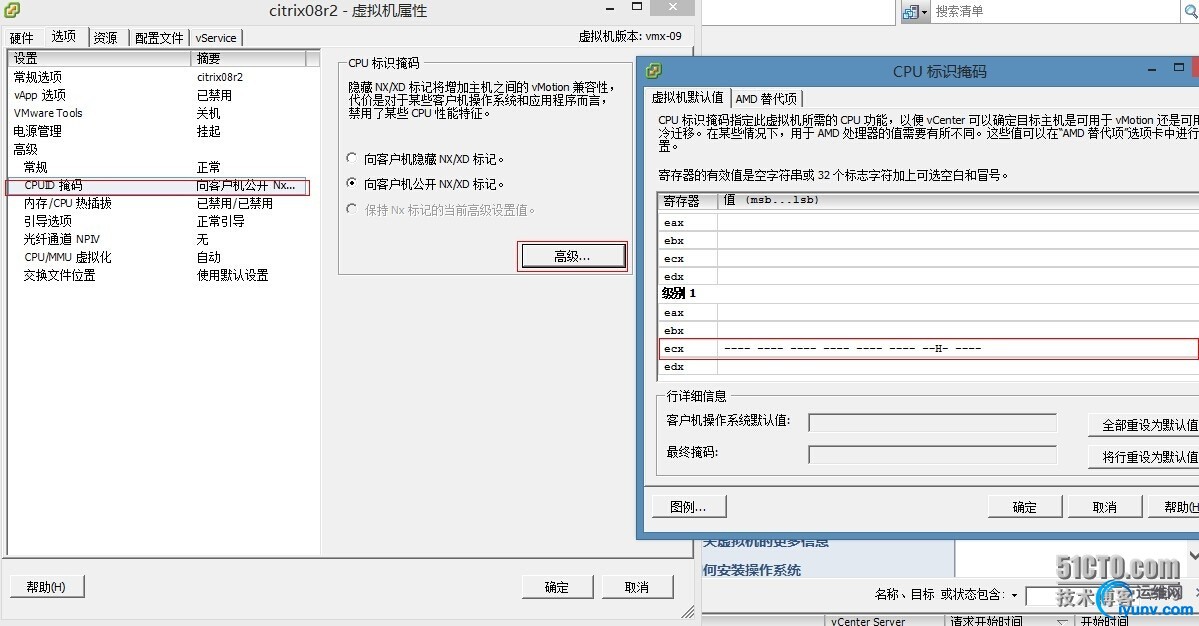This screenshot has height=626, width=1199.
Task: Click the 何安装操作系统 link in background window
Action: pos(752,570)
